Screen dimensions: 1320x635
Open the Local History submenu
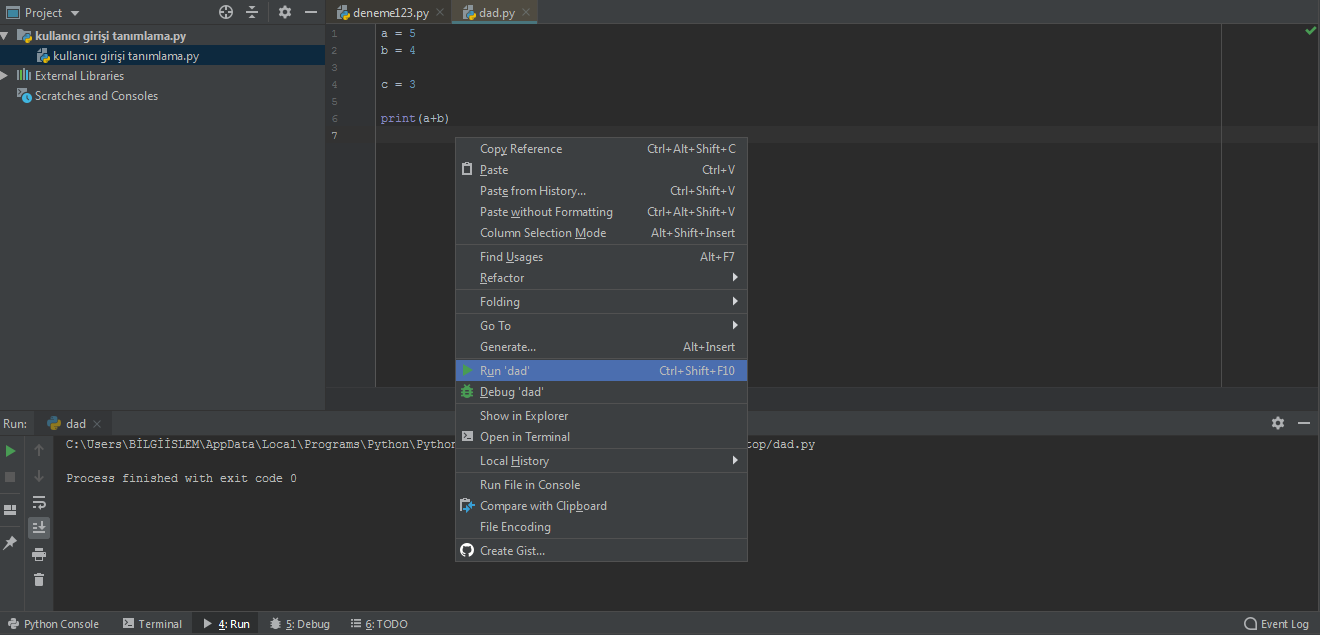tap(601, 461)
